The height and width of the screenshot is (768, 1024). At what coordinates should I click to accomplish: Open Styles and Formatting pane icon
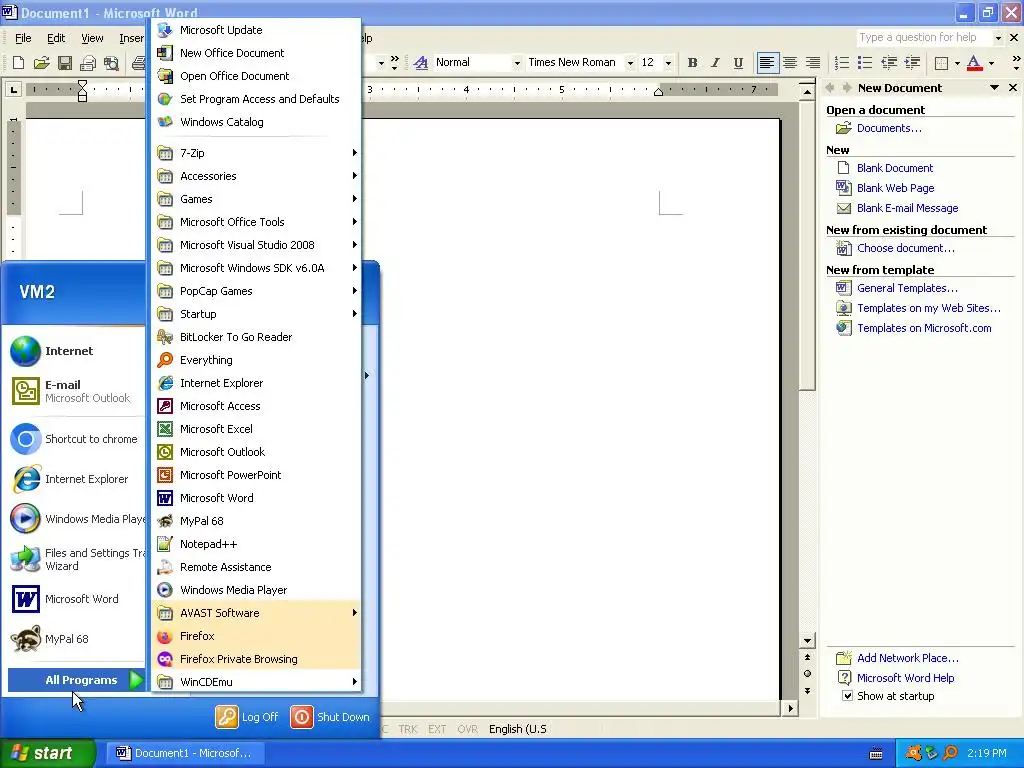tap(421, 63)
